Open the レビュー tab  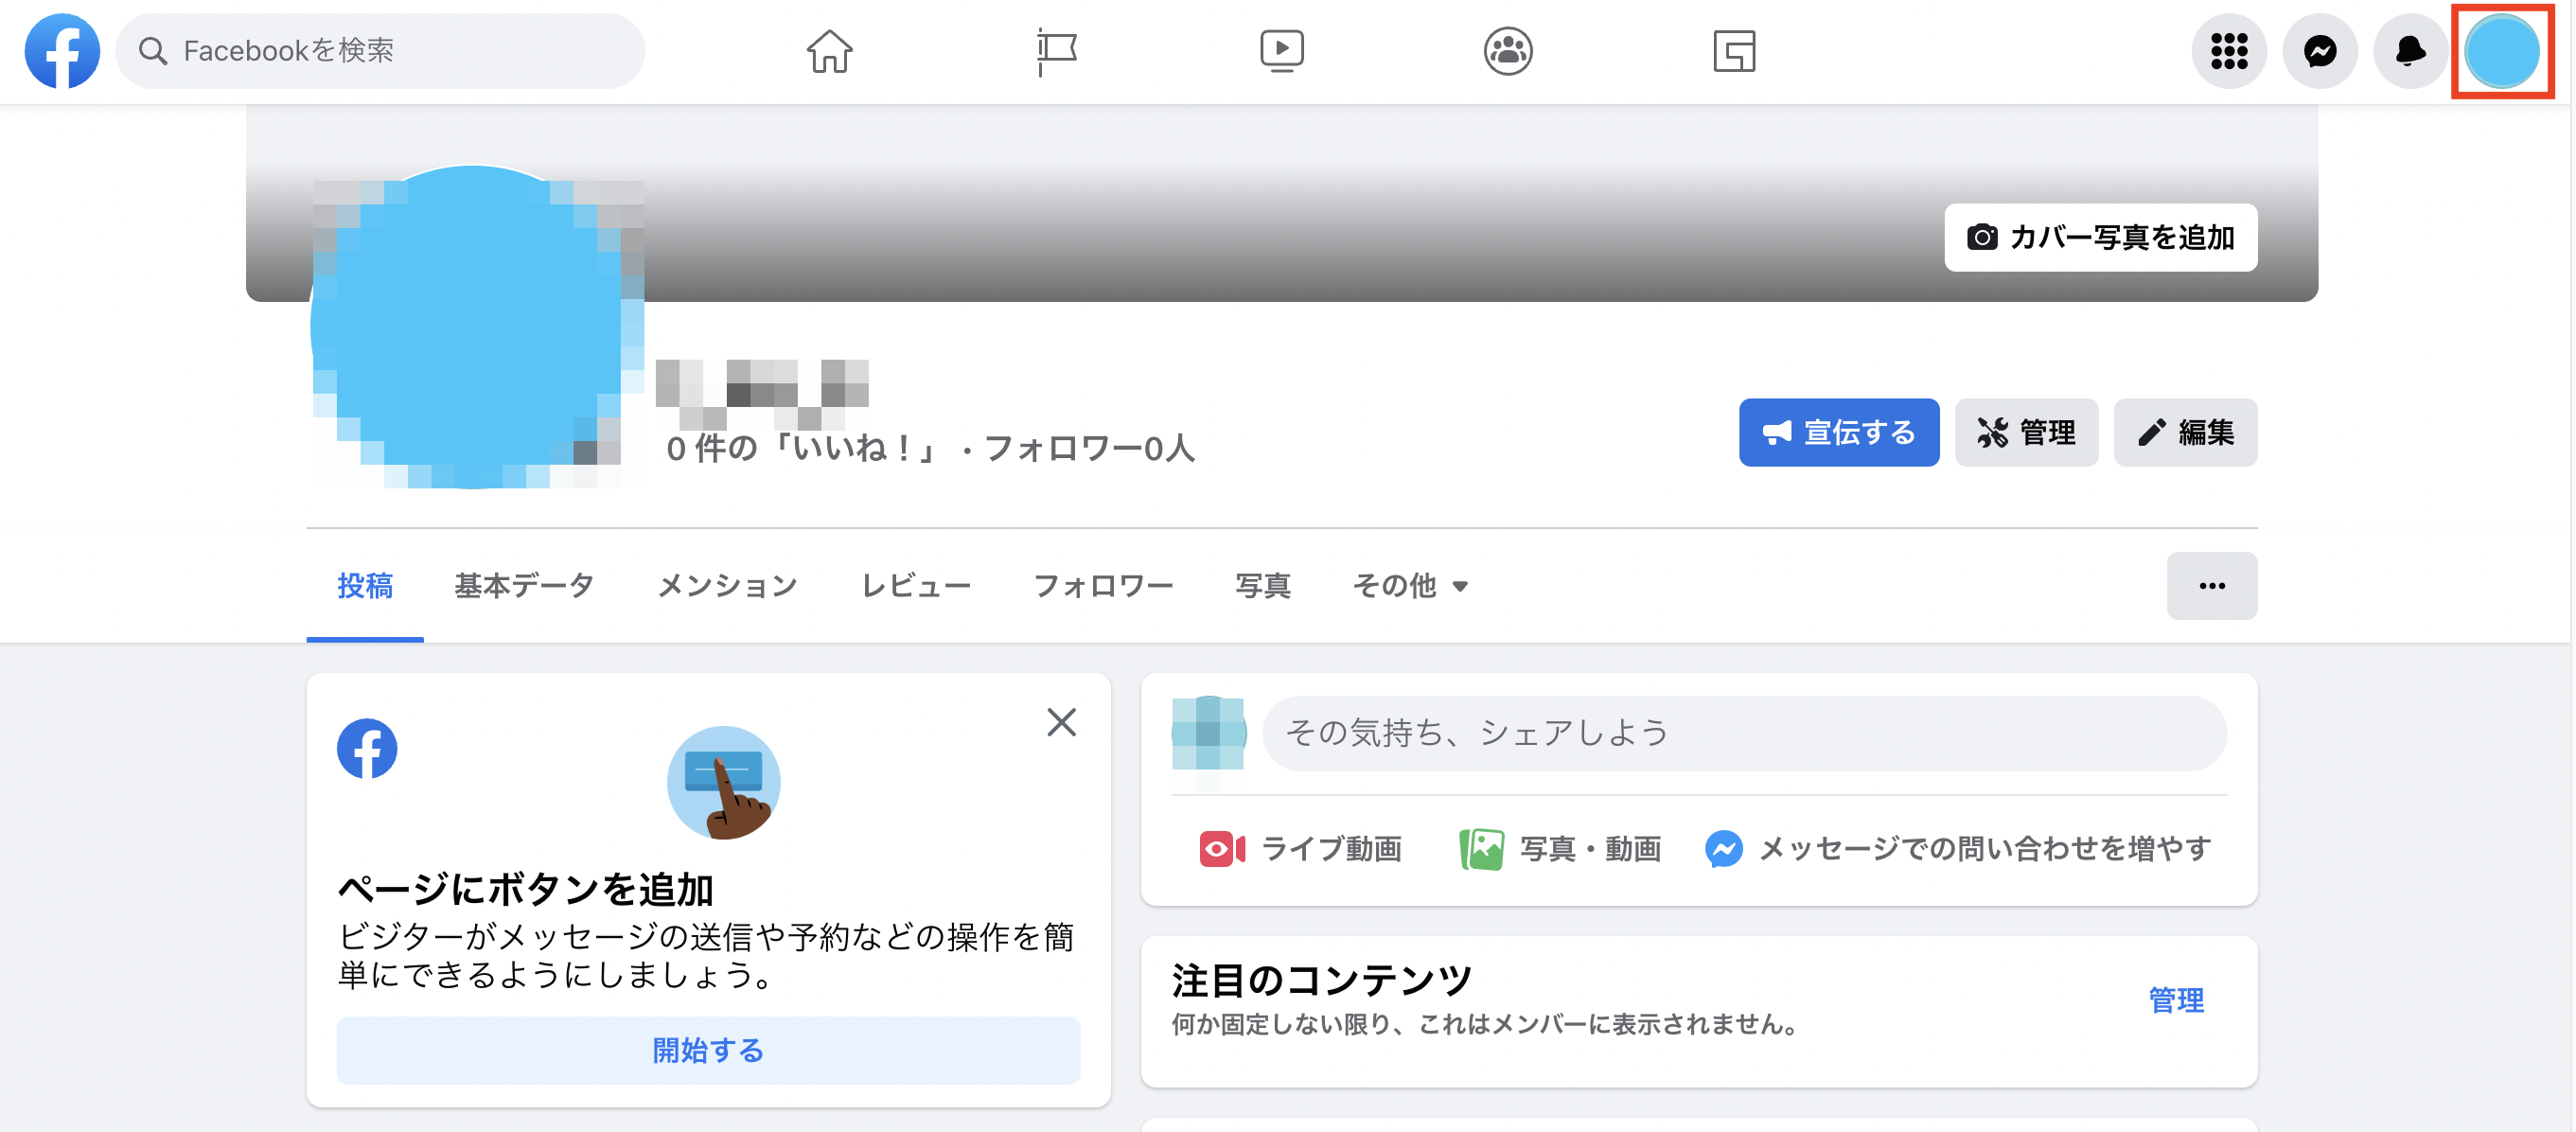[915, 586]
